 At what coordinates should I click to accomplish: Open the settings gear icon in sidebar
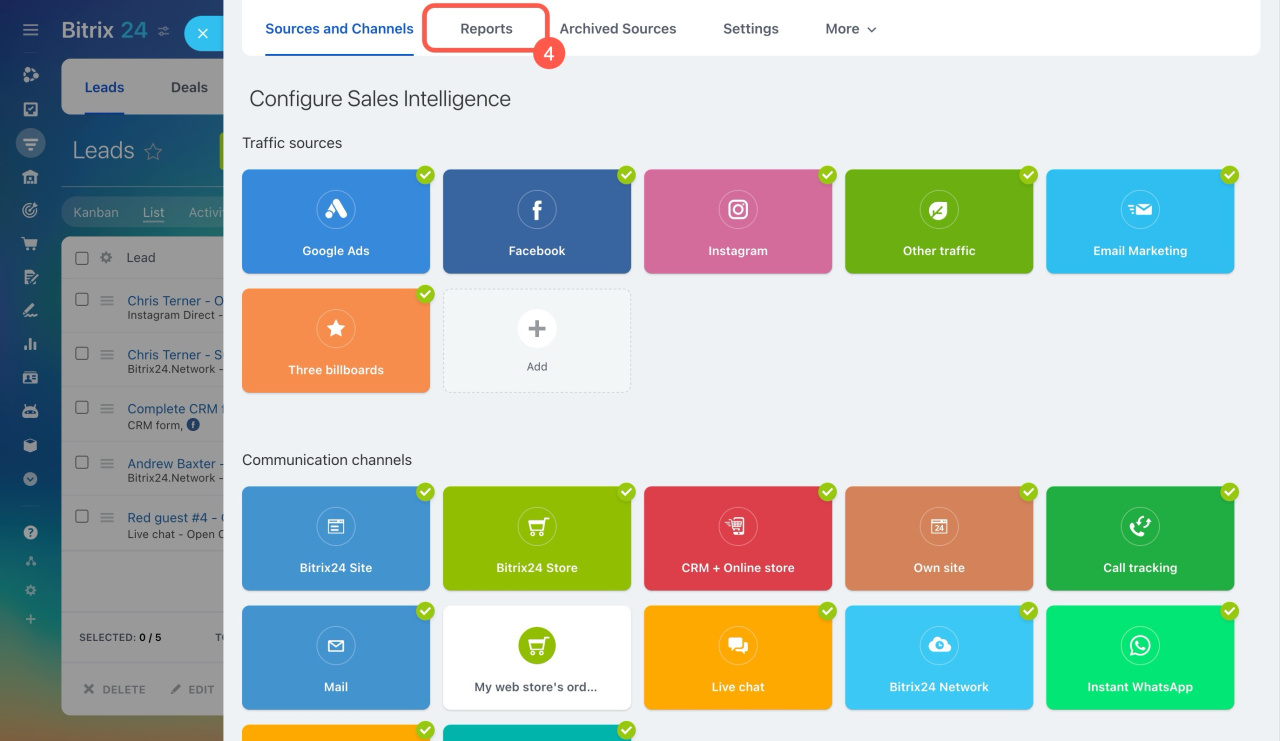pos(31,590)
